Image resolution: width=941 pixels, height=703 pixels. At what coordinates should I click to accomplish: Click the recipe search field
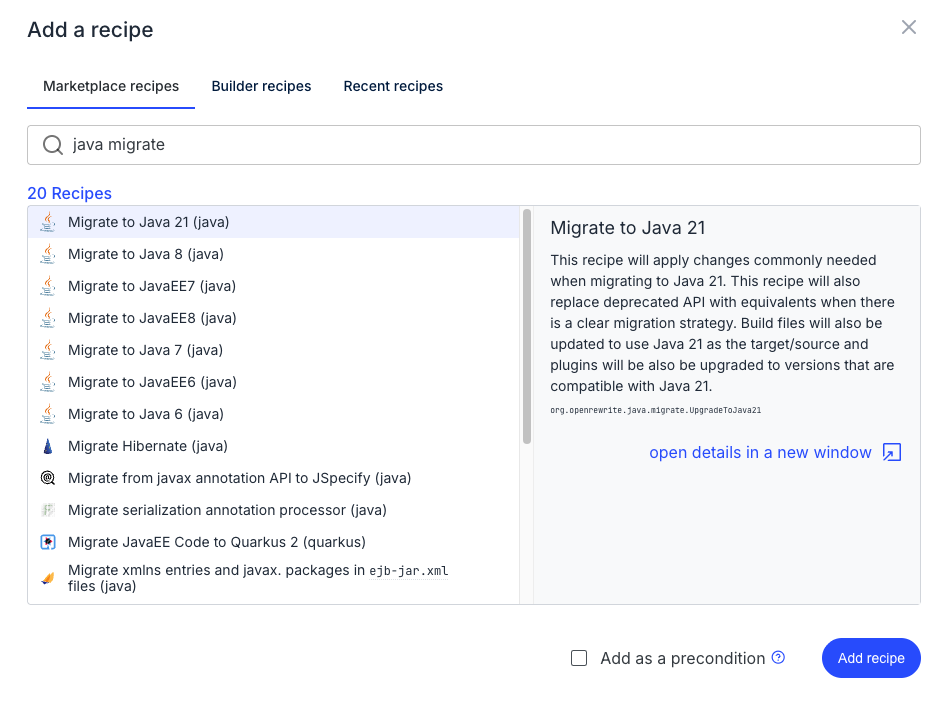pos(474,145)
